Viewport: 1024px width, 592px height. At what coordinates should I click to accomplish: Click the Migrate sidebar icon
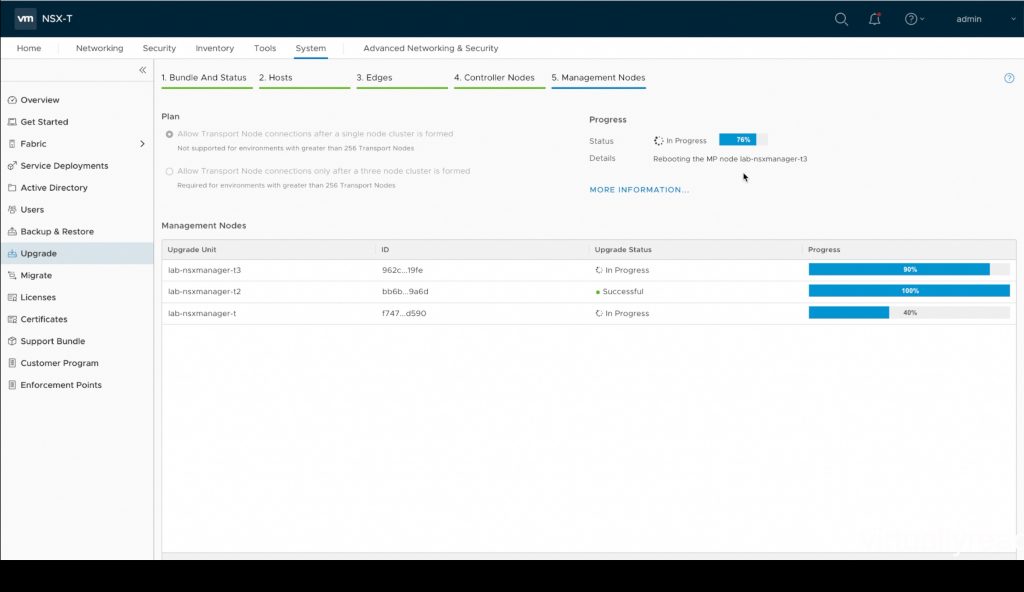tap(12, 276)
